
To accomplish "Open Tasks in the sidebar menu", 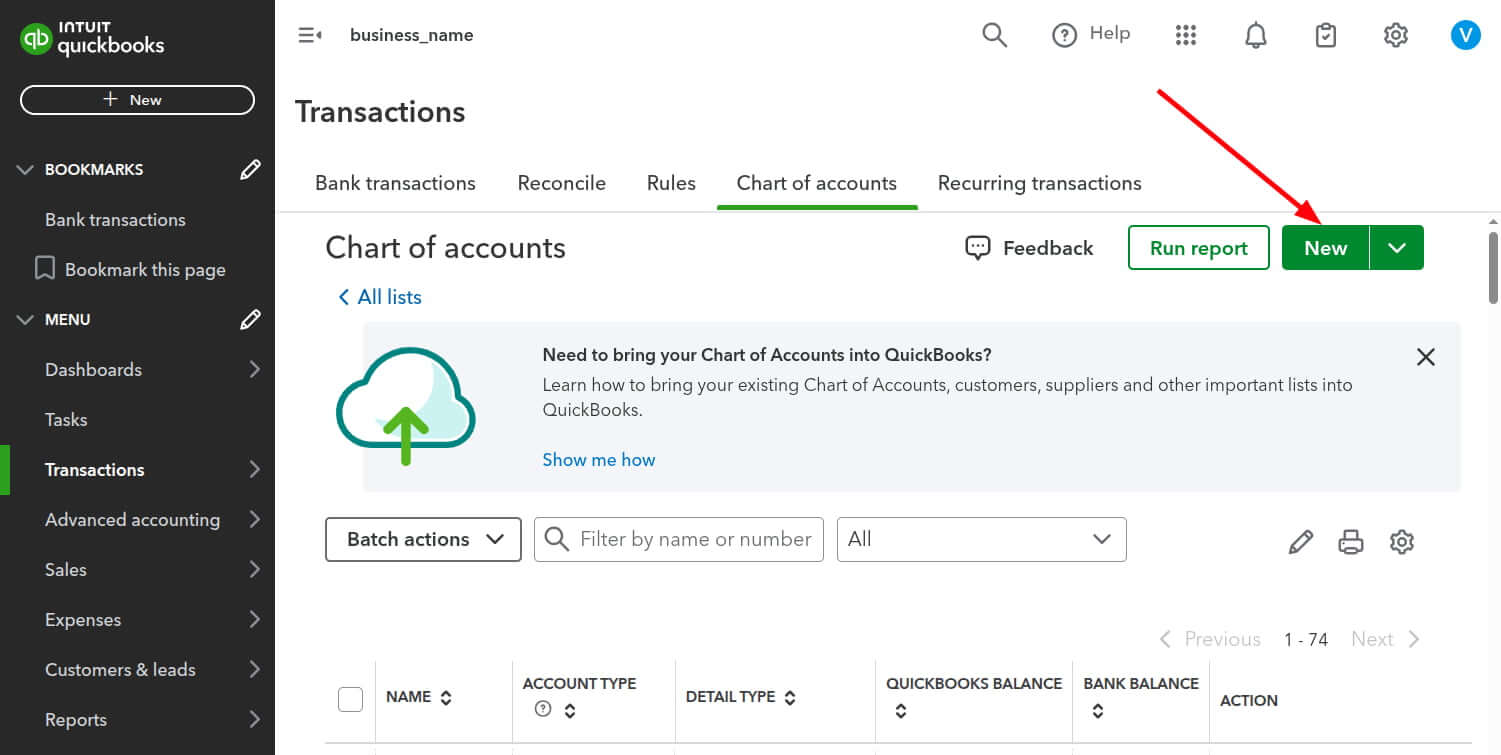I will click(x=66, y=419).
